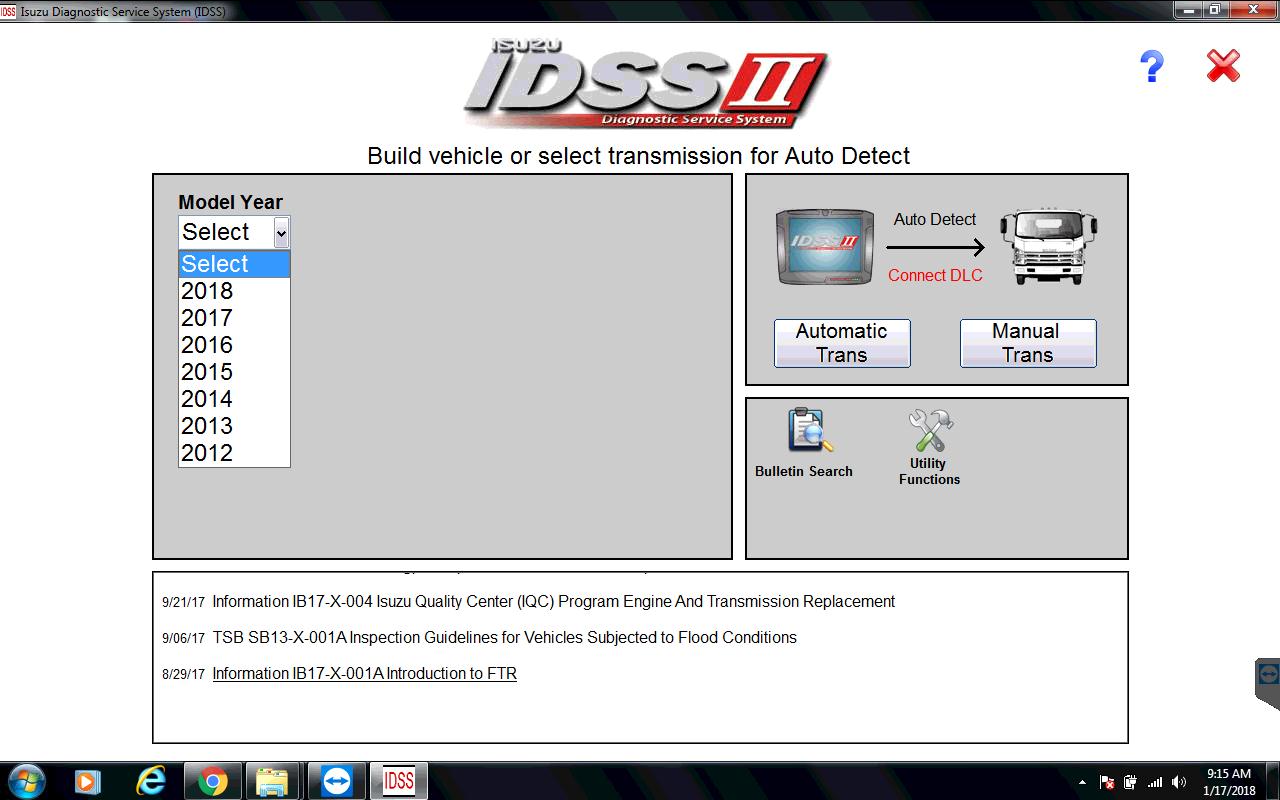Image resolution: width=1280 pixels, height=800 pixels.
Task: Click the power plug tray icon
Action: point(1130,782)
